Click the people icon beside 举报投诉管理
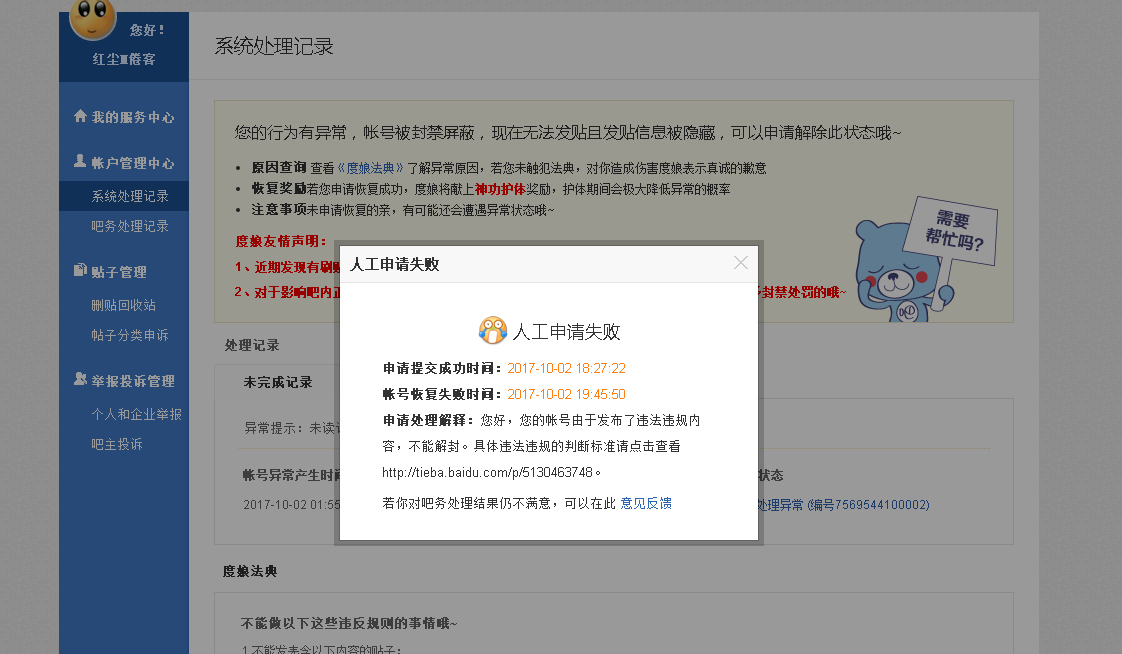 click(80, 380)
